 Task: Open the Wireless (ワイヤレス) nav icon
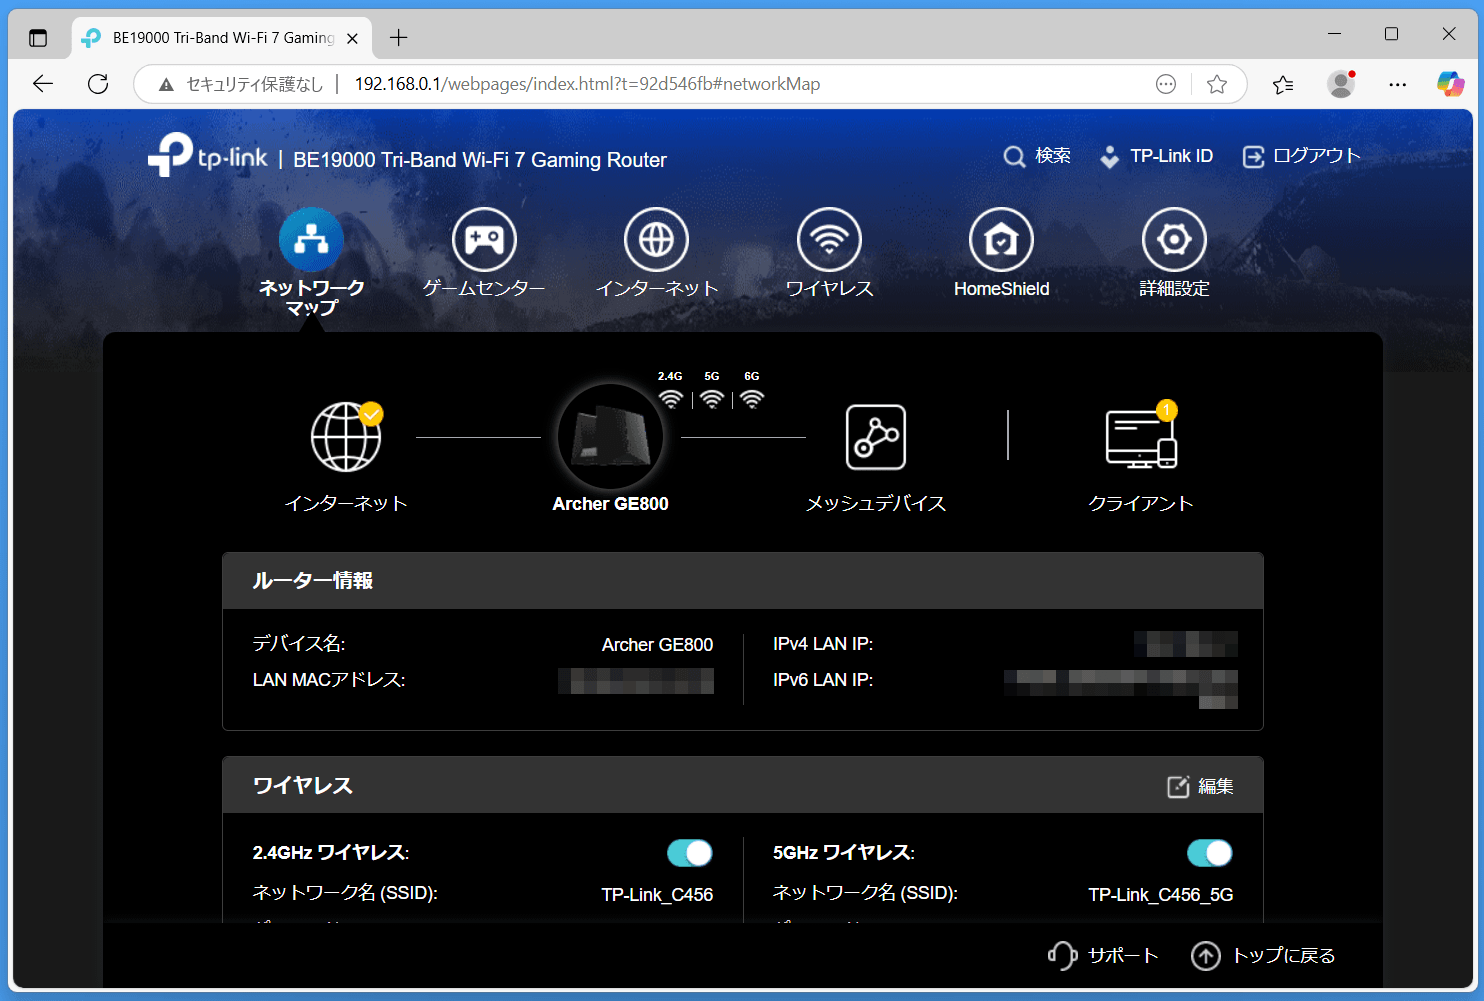coord(829,240)
